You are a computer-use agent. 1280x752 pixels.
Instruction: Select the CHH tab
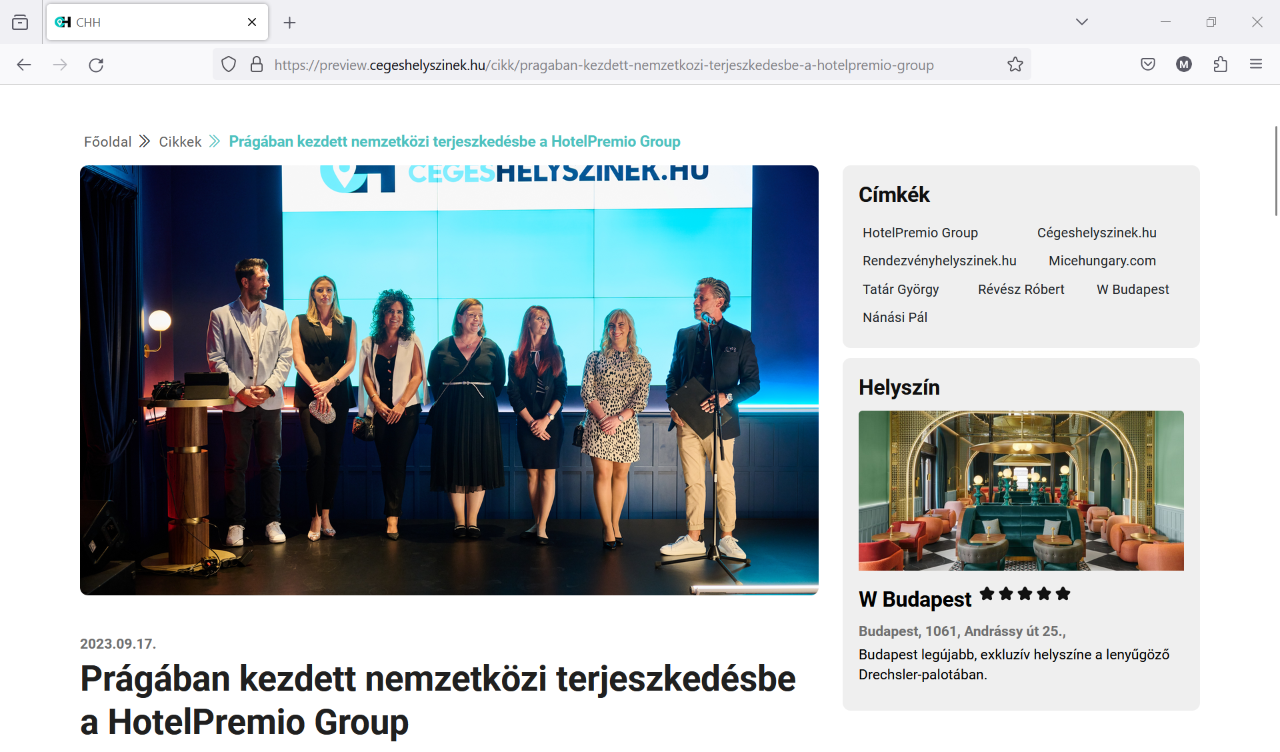(x=156, y=22)
